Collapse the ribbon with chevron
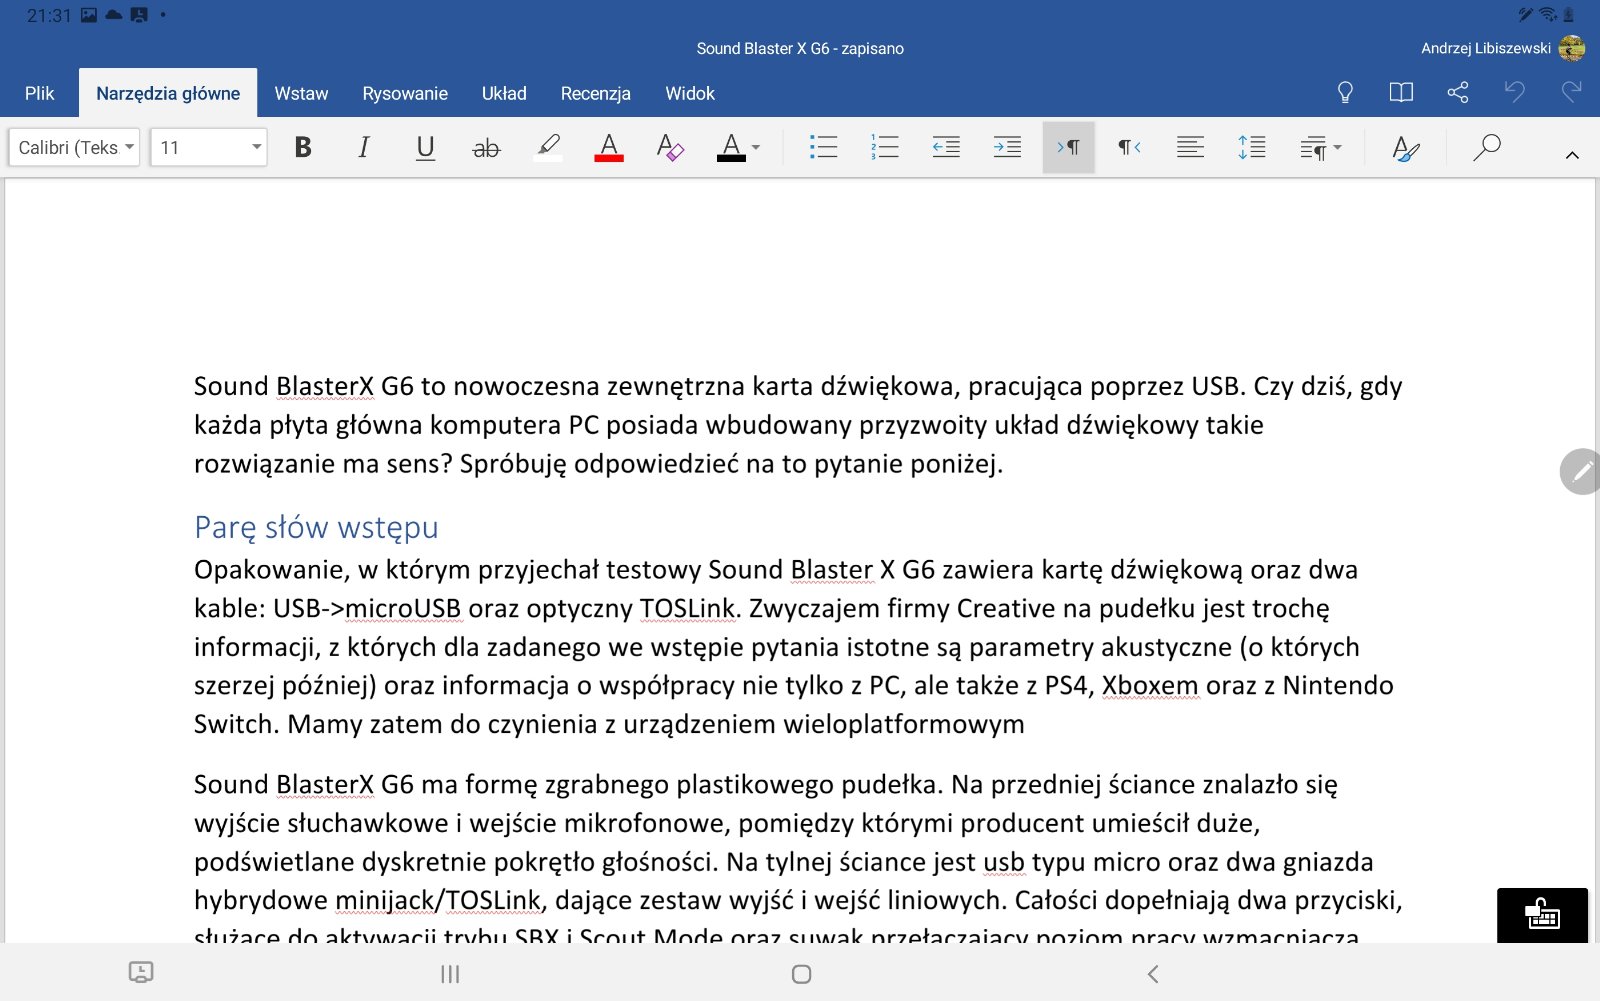 point(1572,155)
